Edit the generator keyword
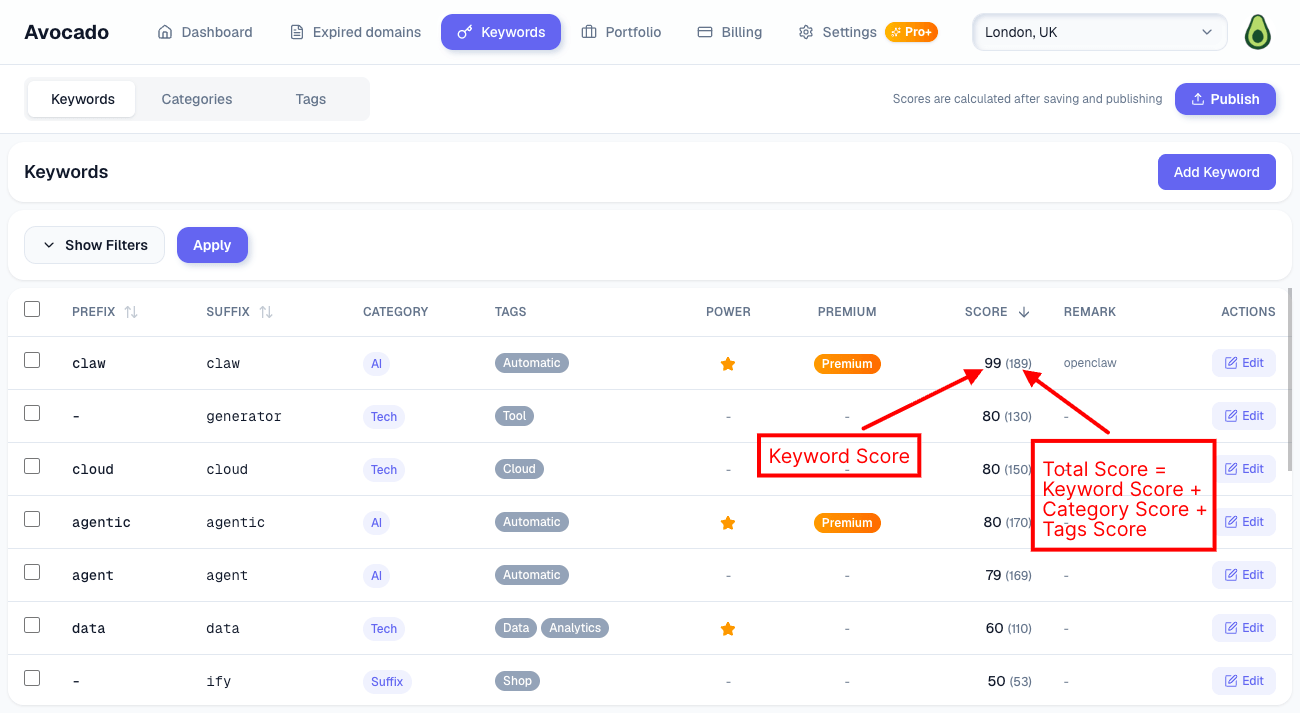This screenshot has width=1300, height=713. point(1244,416)
